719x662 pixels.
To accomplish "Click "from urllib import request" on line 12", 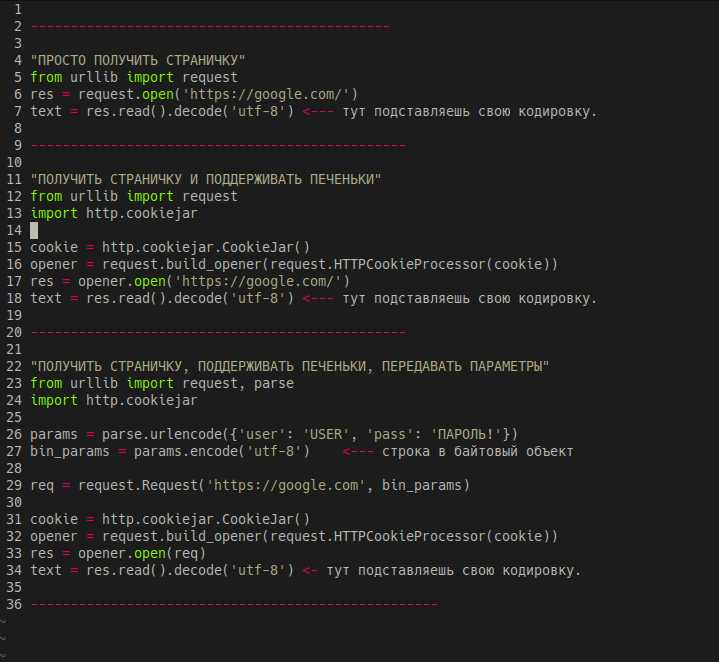I will point(134,196).
